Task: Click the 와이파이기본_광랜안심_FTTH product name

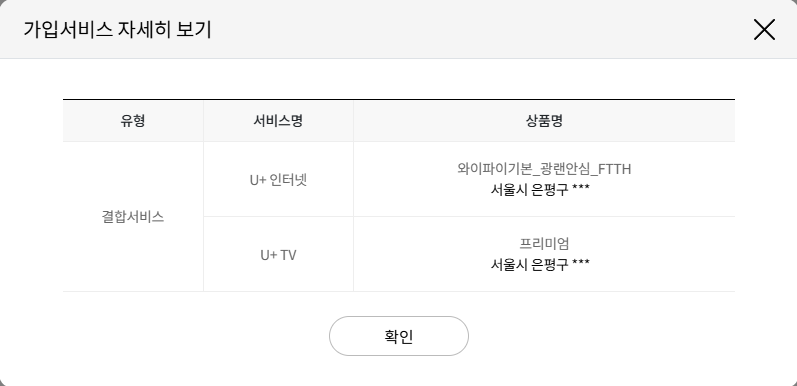Action: coord(544,169)
